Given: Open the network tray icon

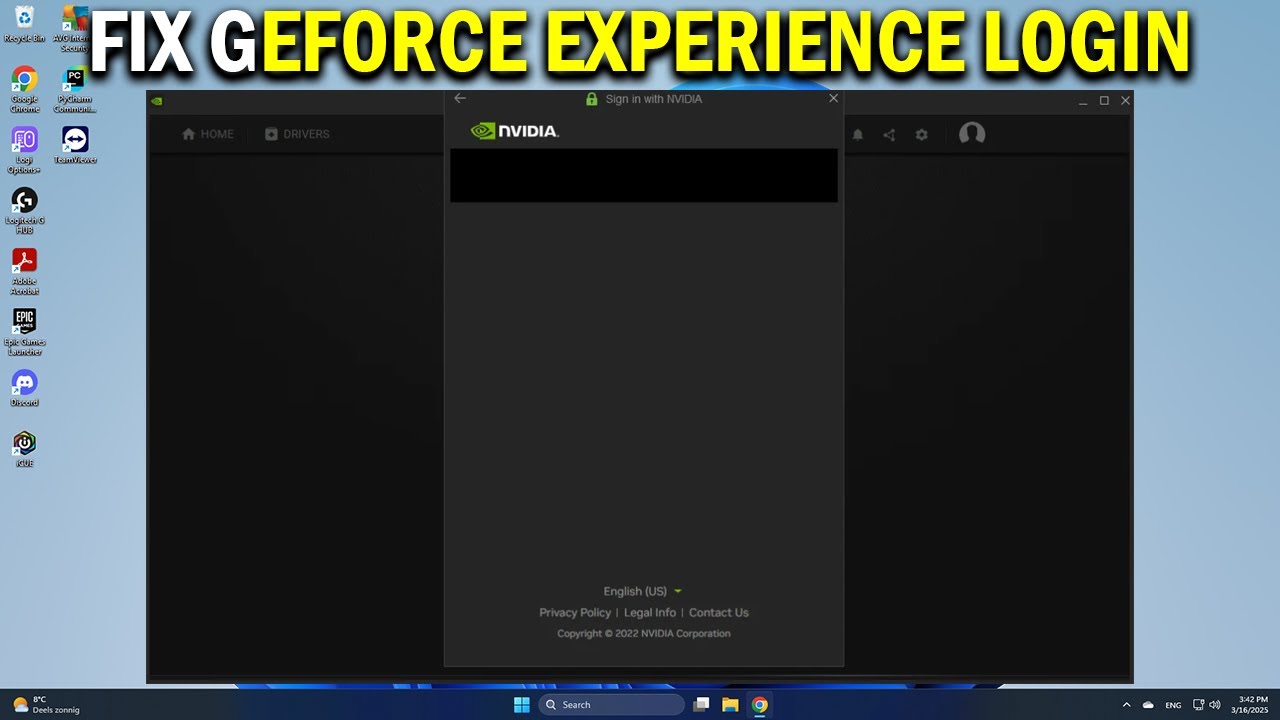Looking at the screenshot, I should tap(1199, 705).
